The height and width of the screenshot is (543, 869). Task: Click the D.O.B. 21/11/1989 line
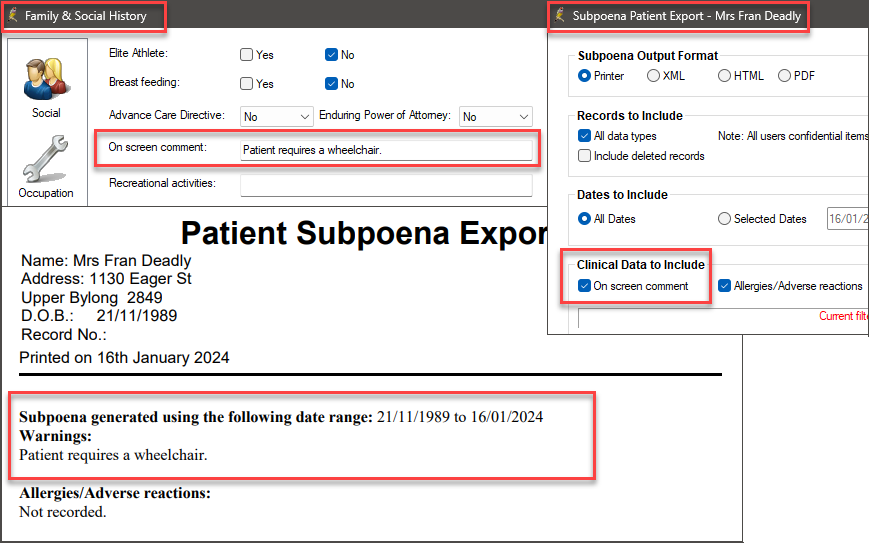tap(99, 316)
